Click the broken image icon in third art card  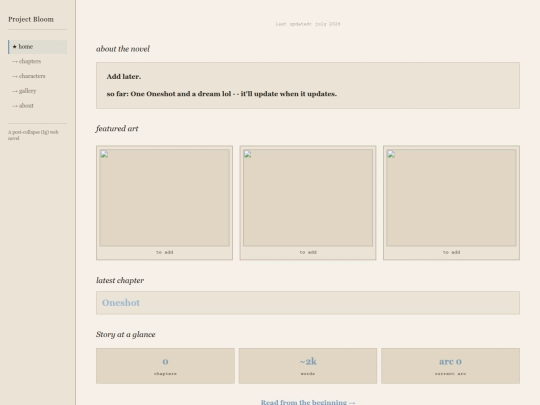click(391, 154)
